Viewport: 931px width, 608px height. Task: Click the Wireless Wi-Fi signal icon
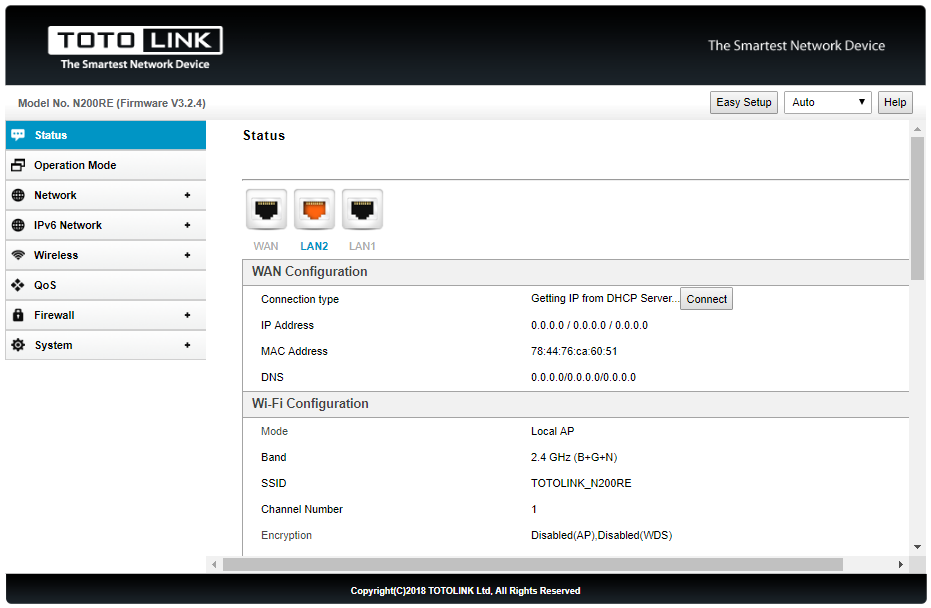point(18,255)
